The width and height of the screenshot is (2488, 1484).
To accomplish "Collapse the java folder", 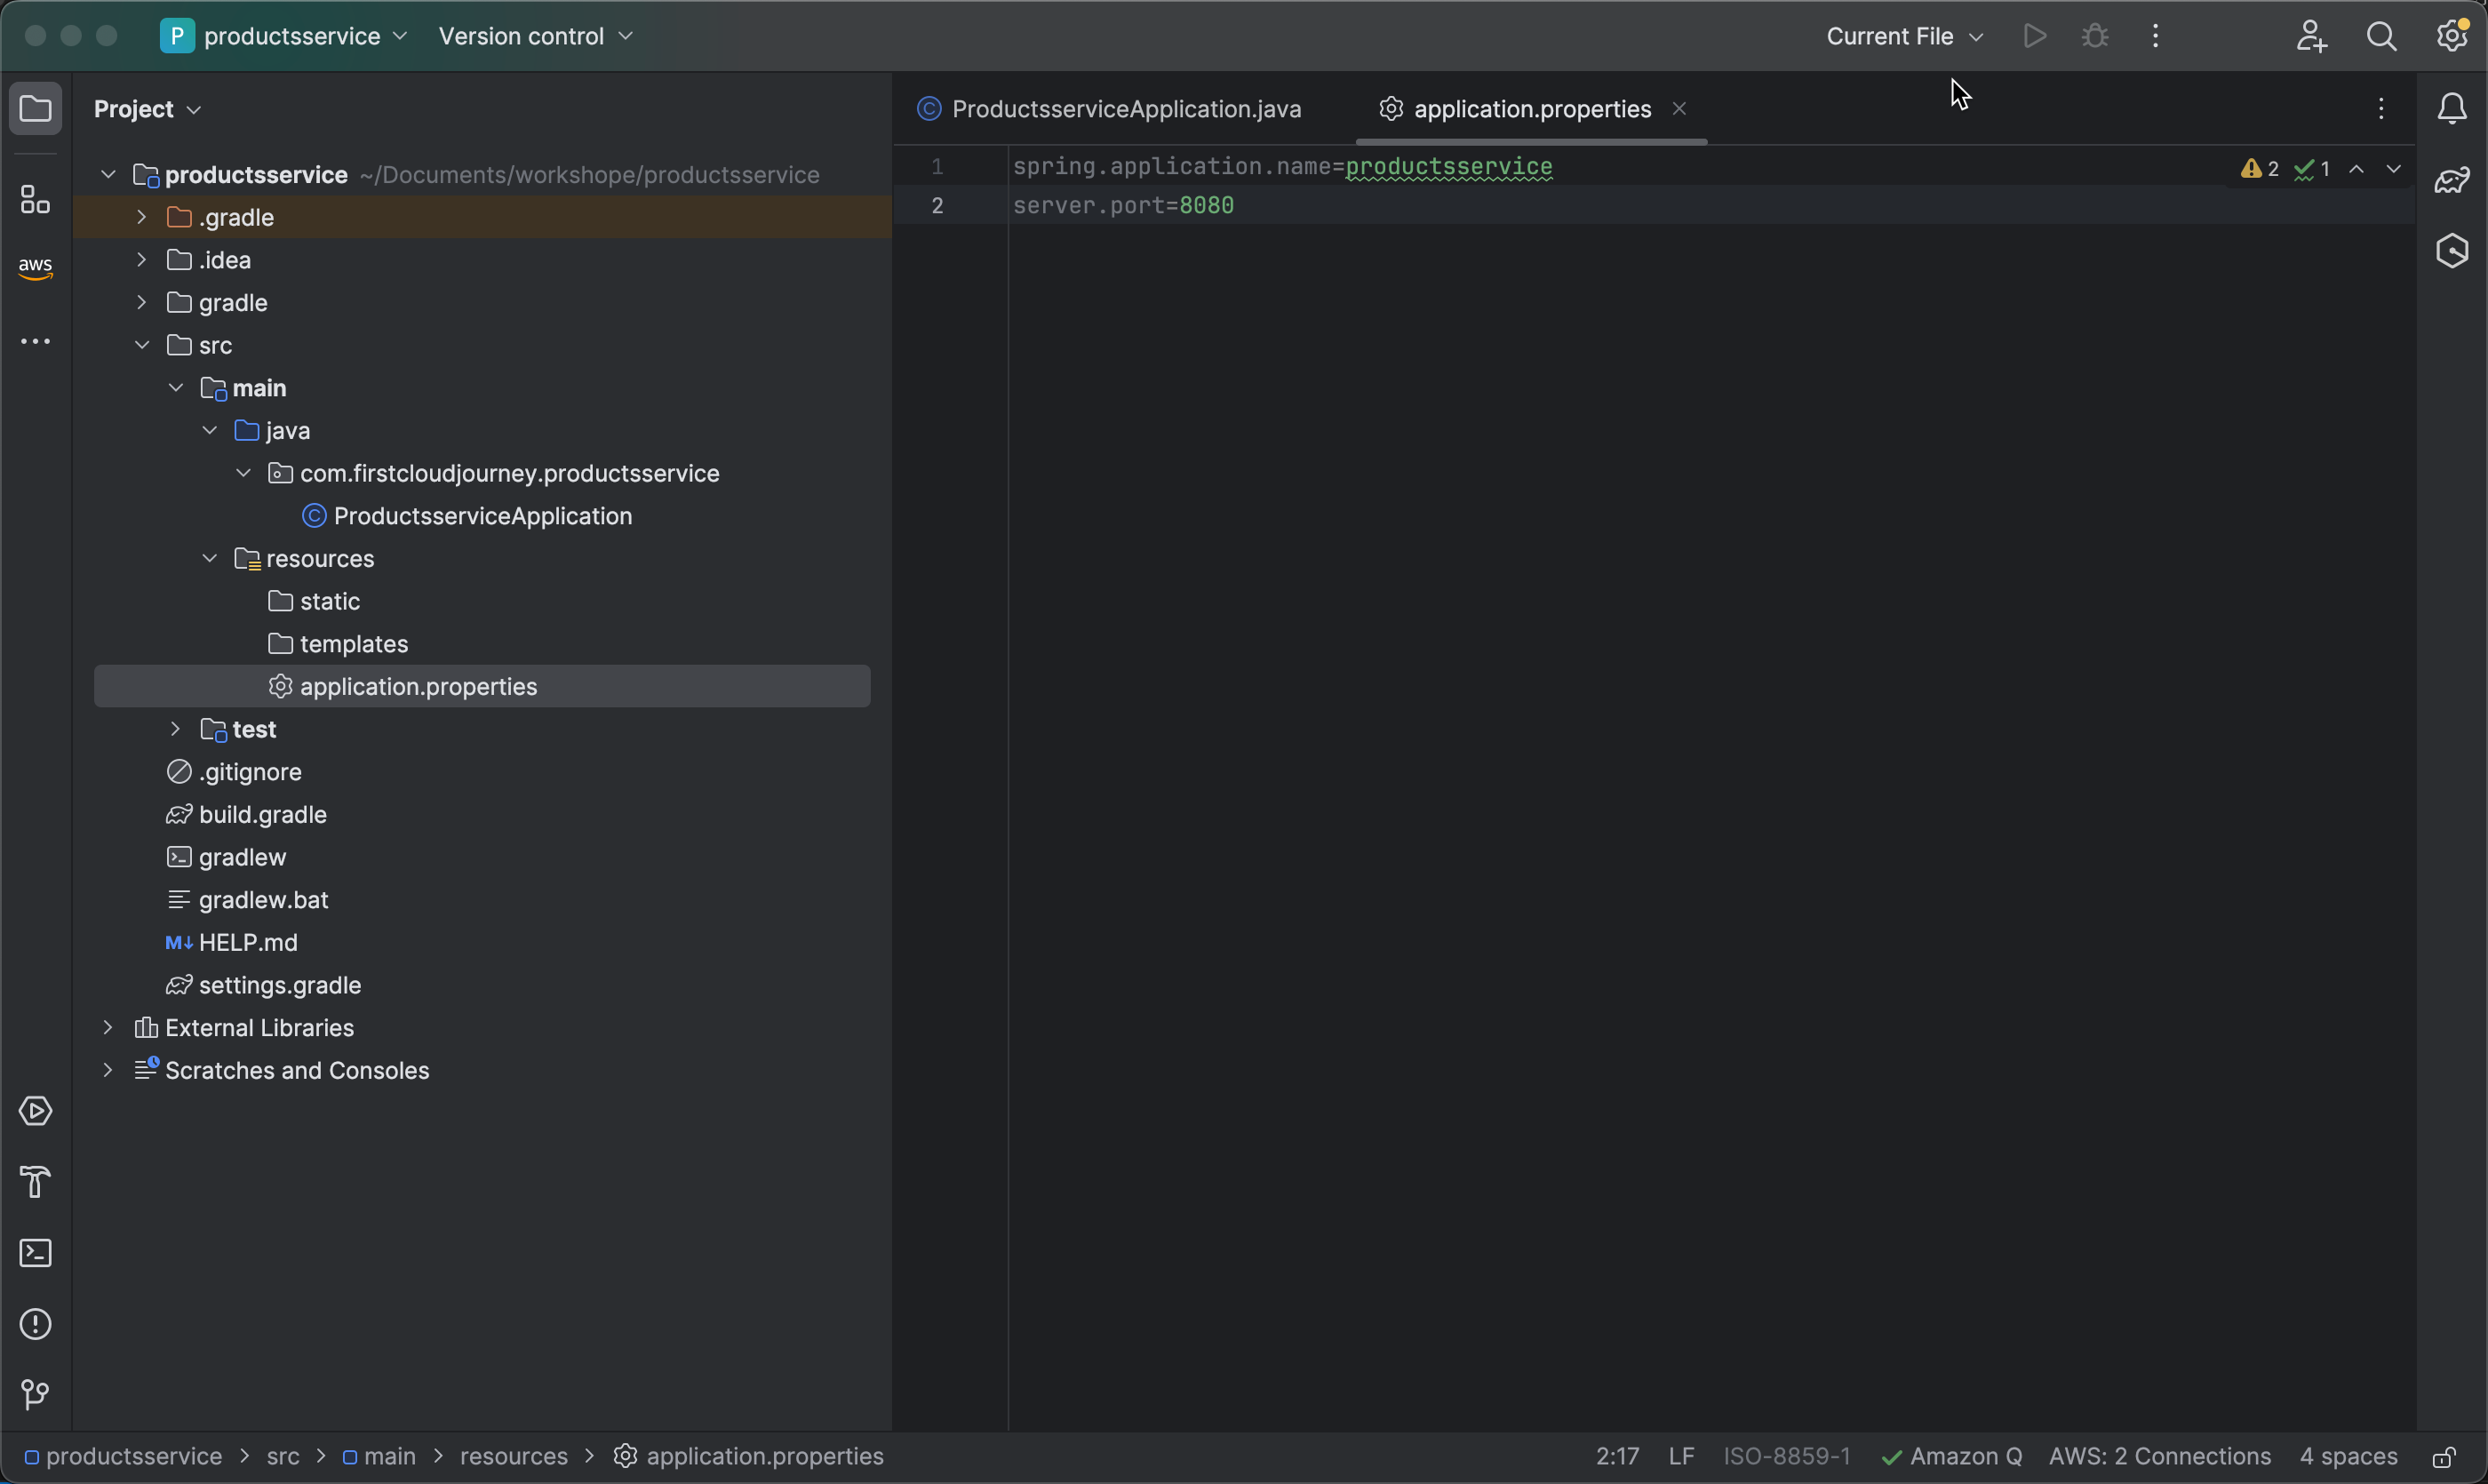I will click(209, 430).
